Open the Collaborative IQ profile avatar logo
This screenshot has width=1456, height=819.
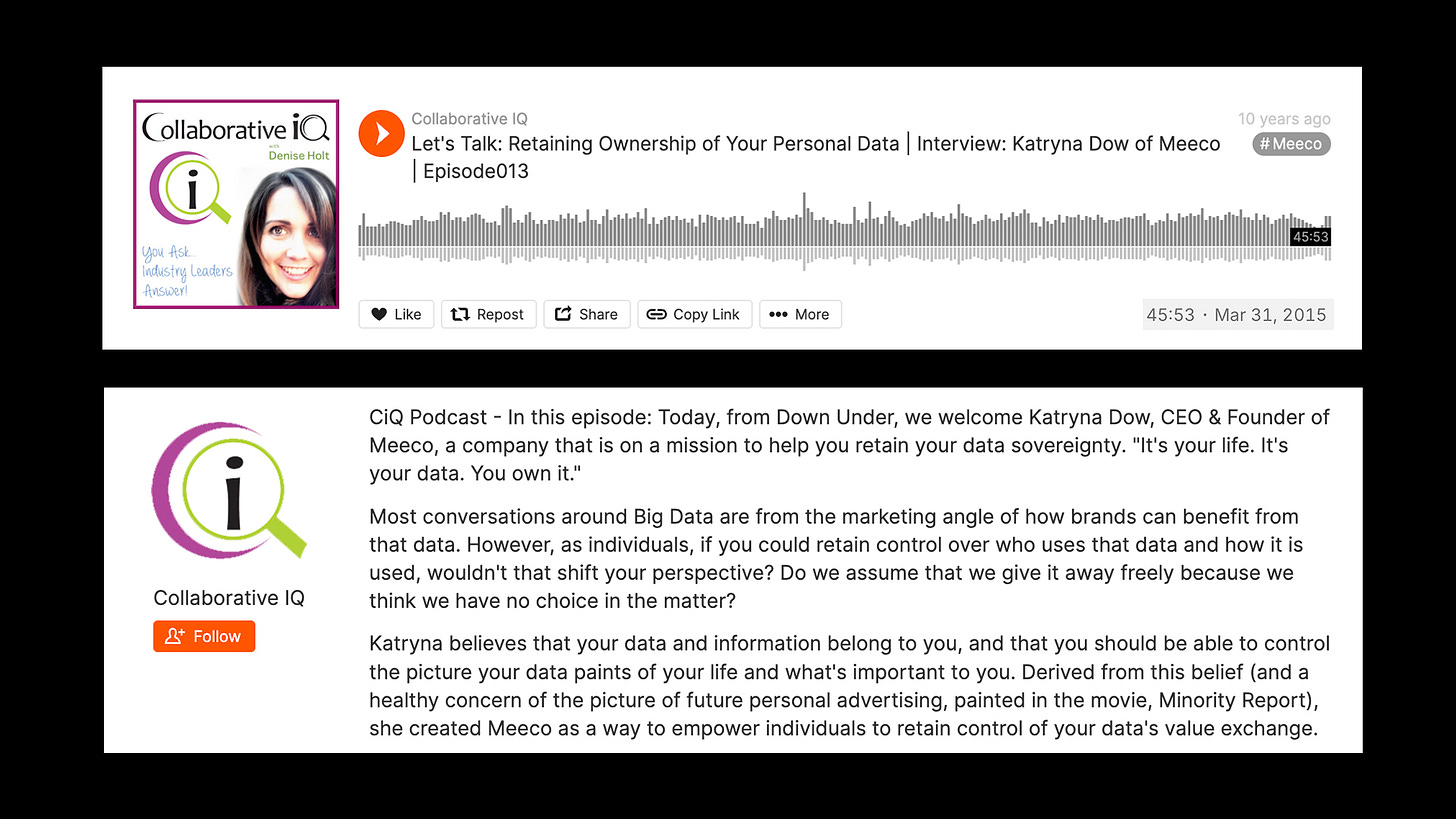point(229,491)
